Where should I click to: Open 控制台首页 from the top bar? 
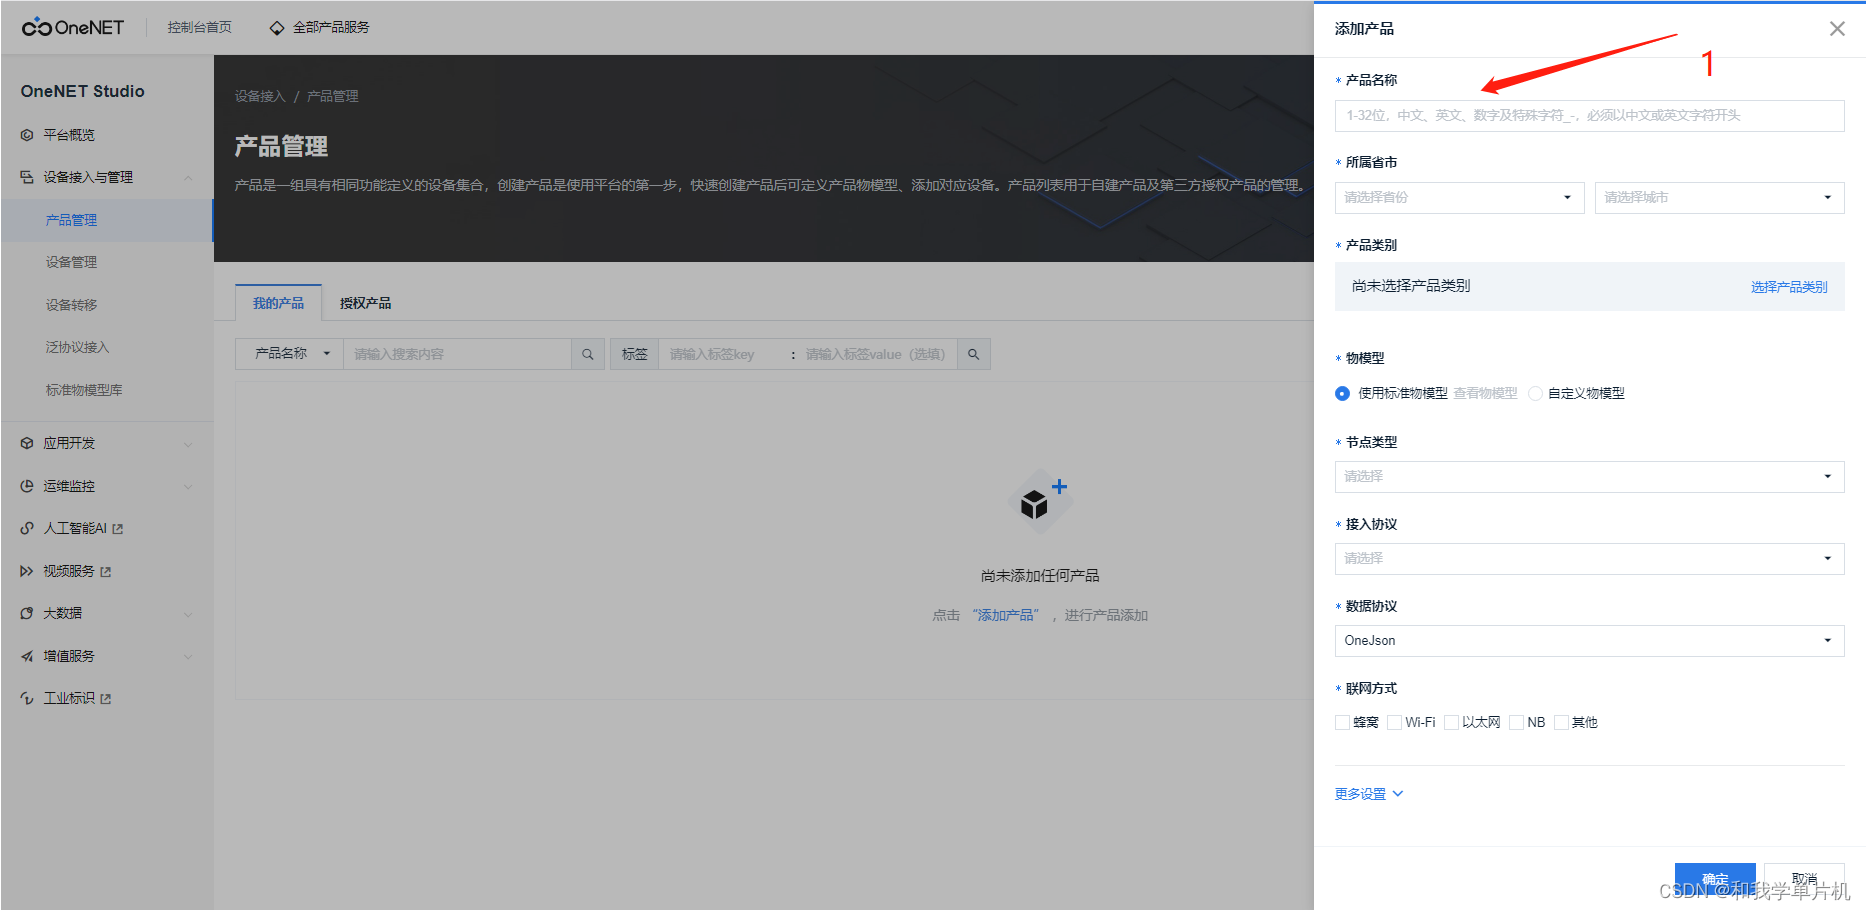coord(199,27)
